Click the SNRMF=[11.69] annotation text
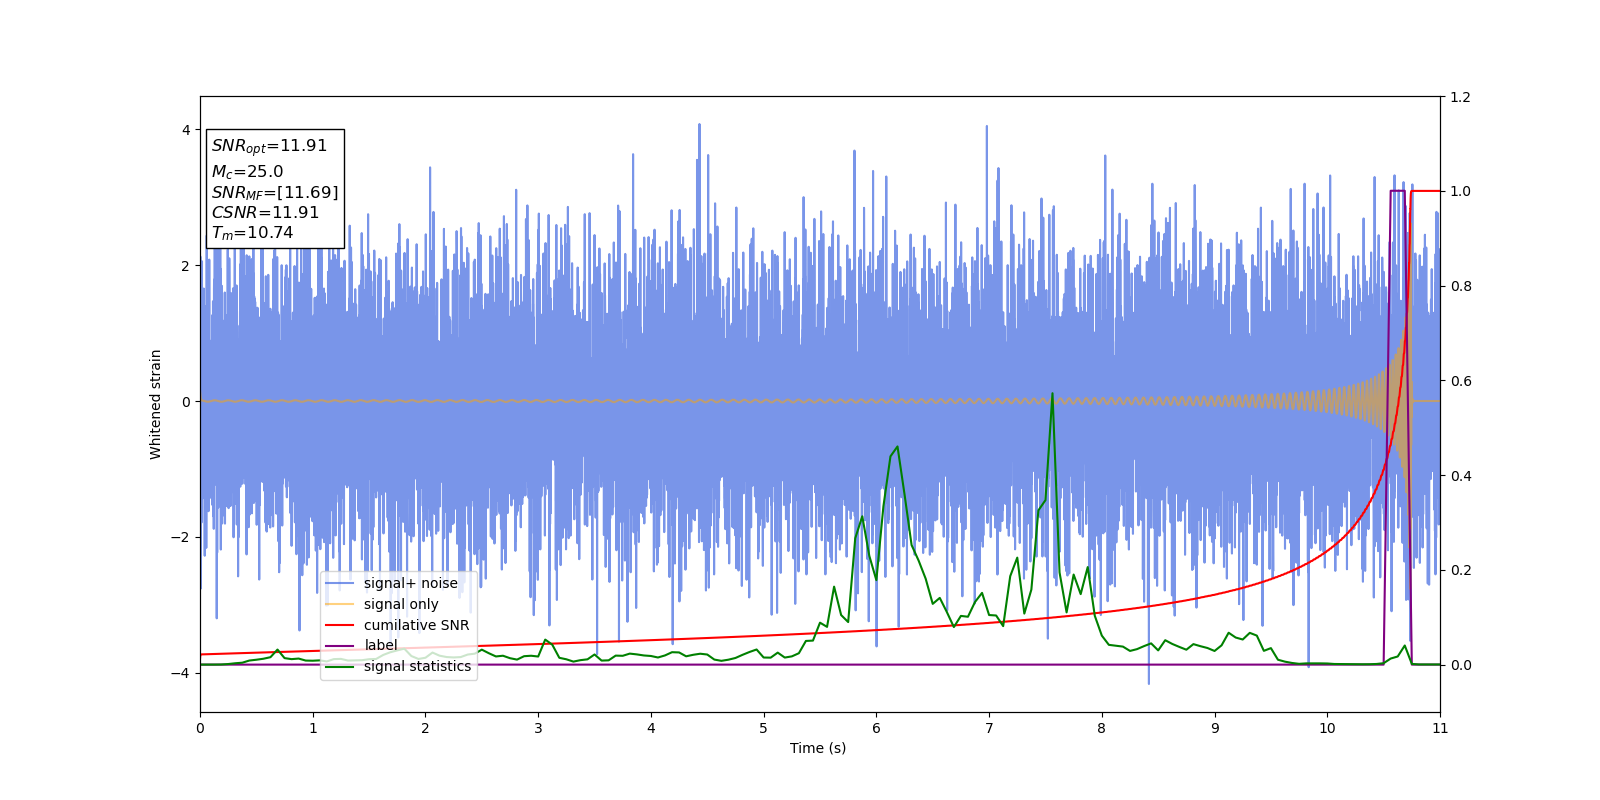The height and width of the screenshot is (800, 1600). click(275, 193)
